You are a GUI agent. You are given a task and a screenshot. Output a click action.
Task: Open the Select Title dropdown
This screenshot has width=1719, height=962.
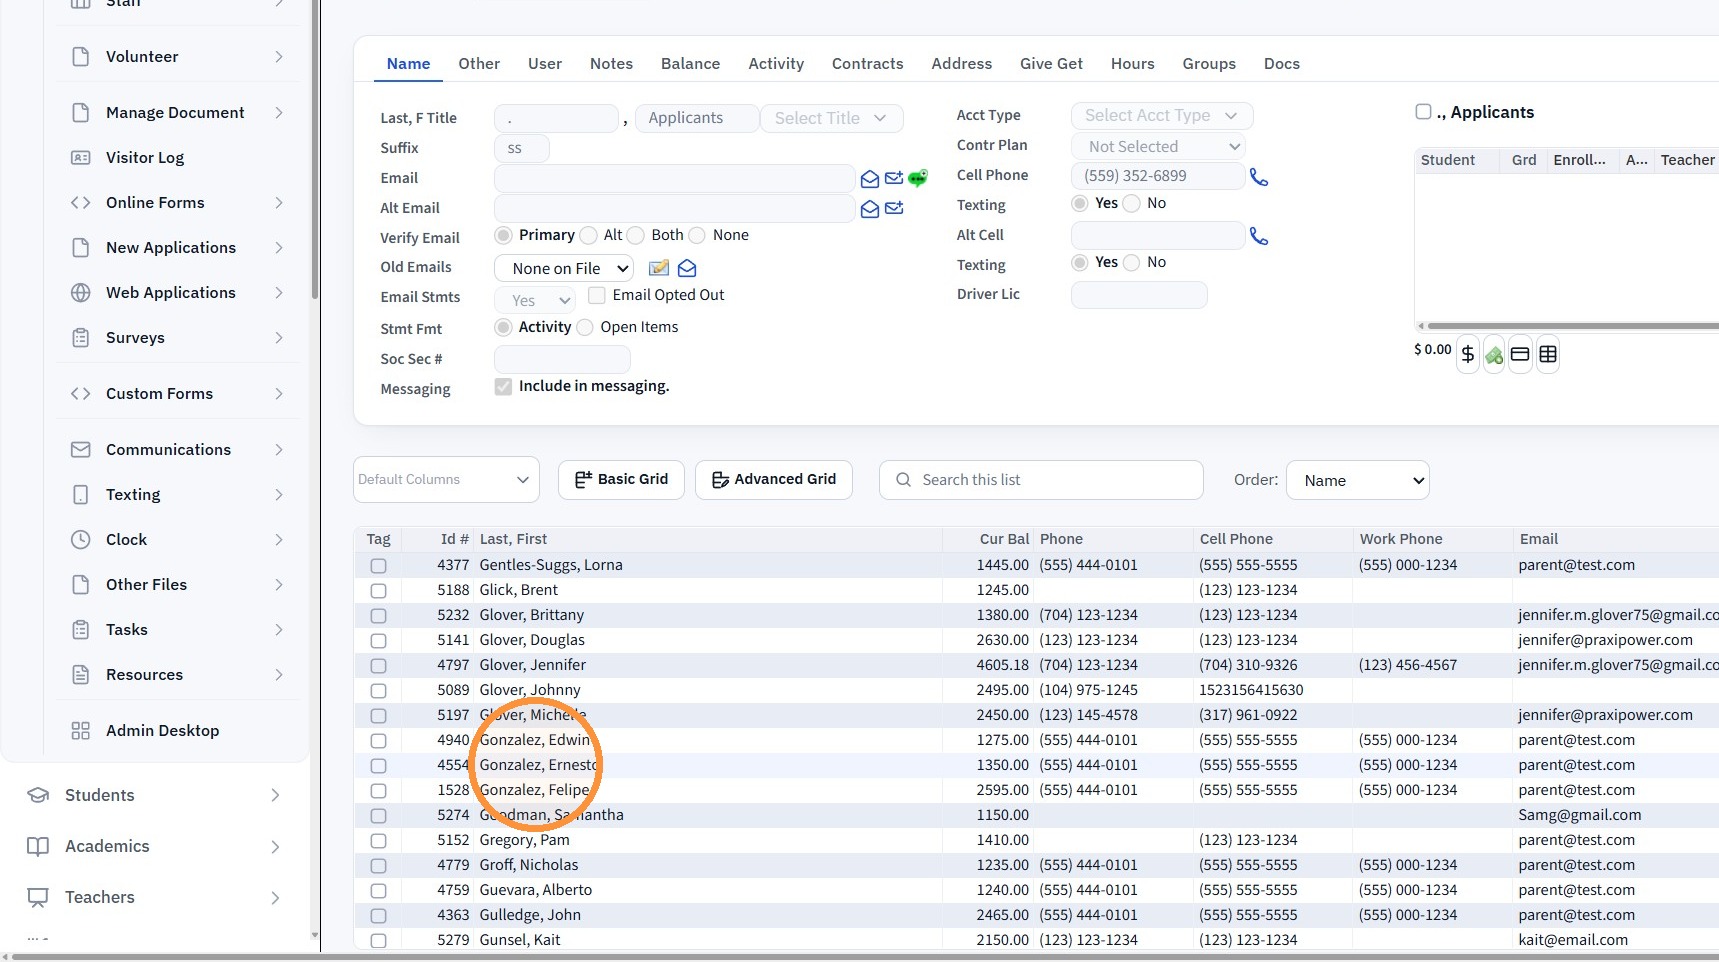click(832, 118)
